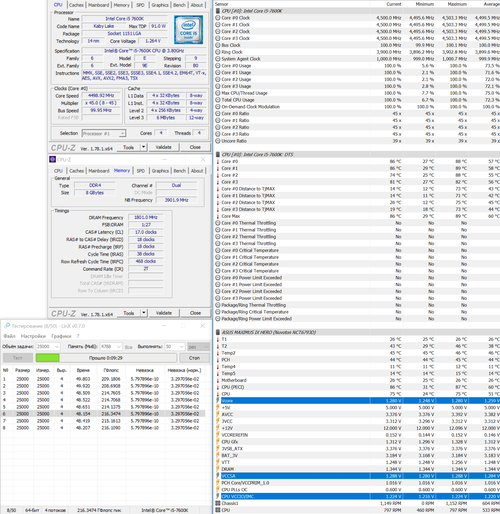The width and height of the screenshot is (500, 514).
Task: Click the Maximum column header in sensor list
Action: (457, 4)
